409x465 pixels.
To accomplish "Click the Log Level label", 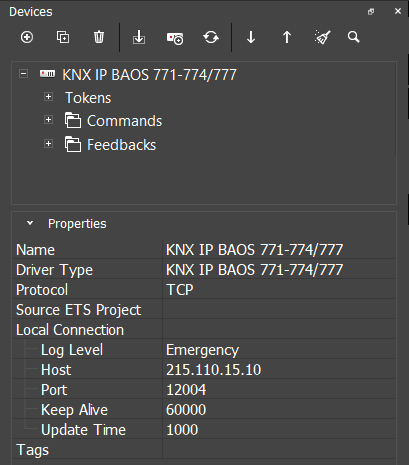I will [72, 350].
